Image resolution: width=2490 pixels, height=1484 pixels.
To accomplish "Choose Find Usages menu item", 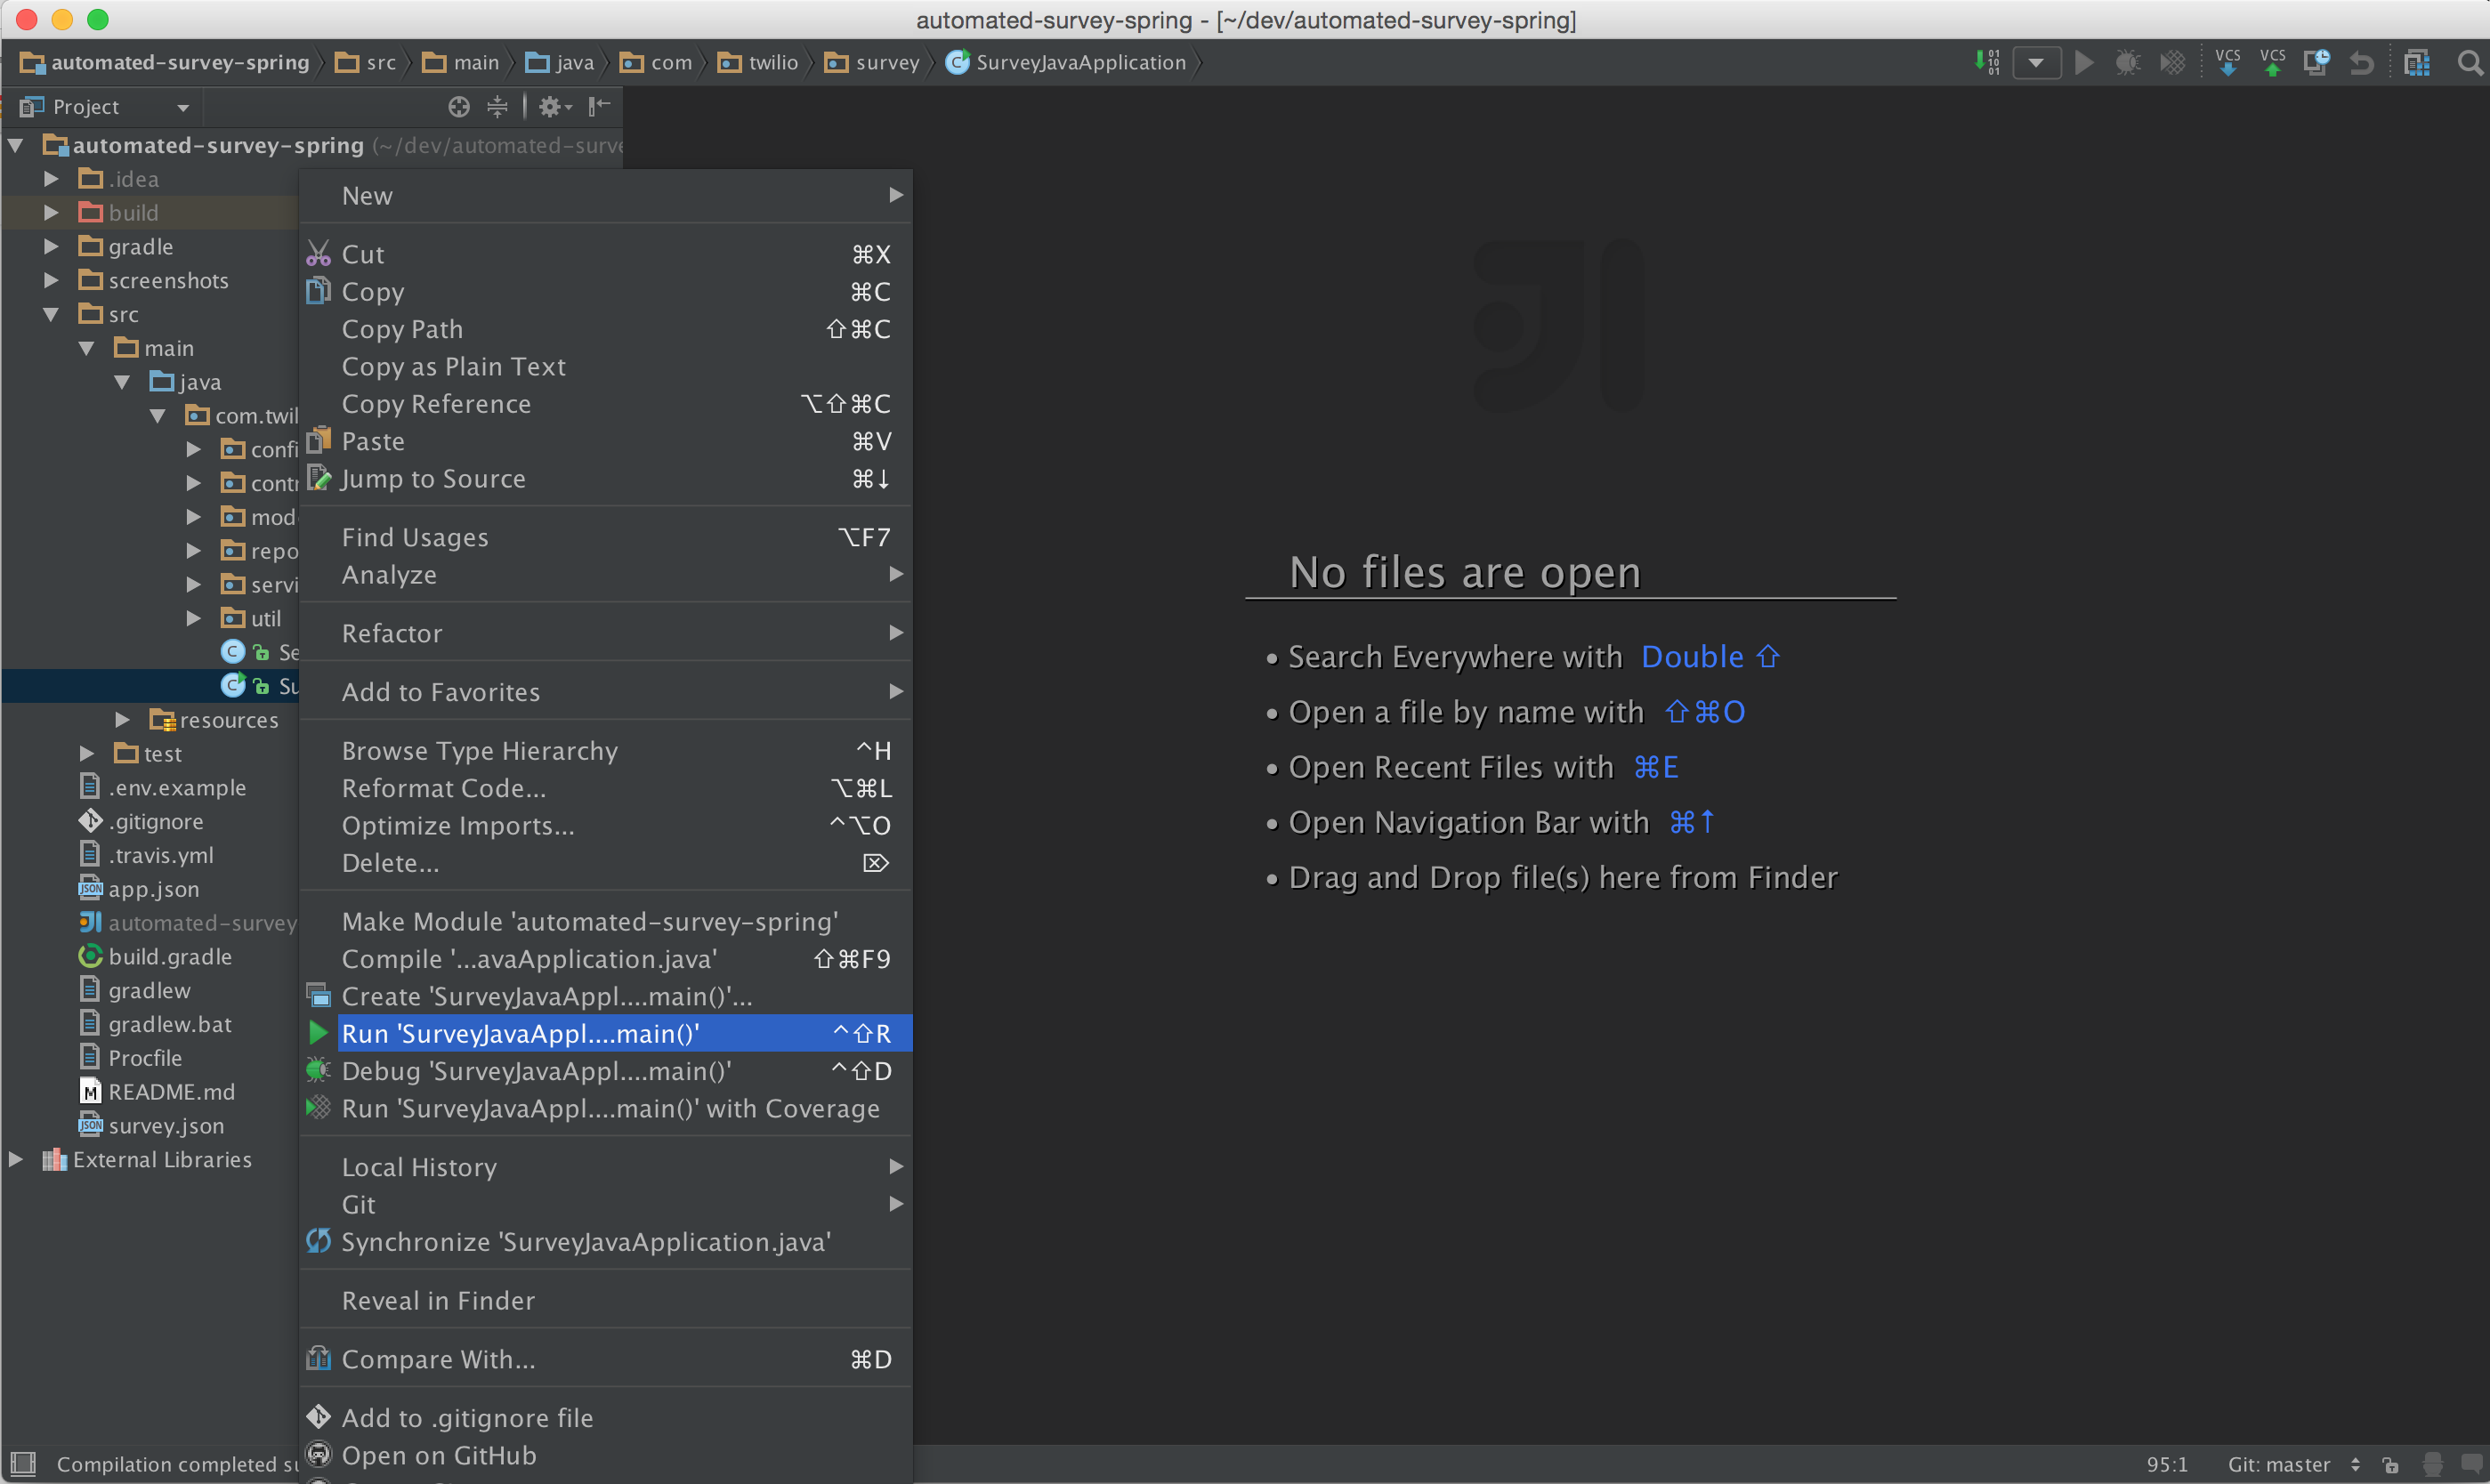I will (606, 538).
